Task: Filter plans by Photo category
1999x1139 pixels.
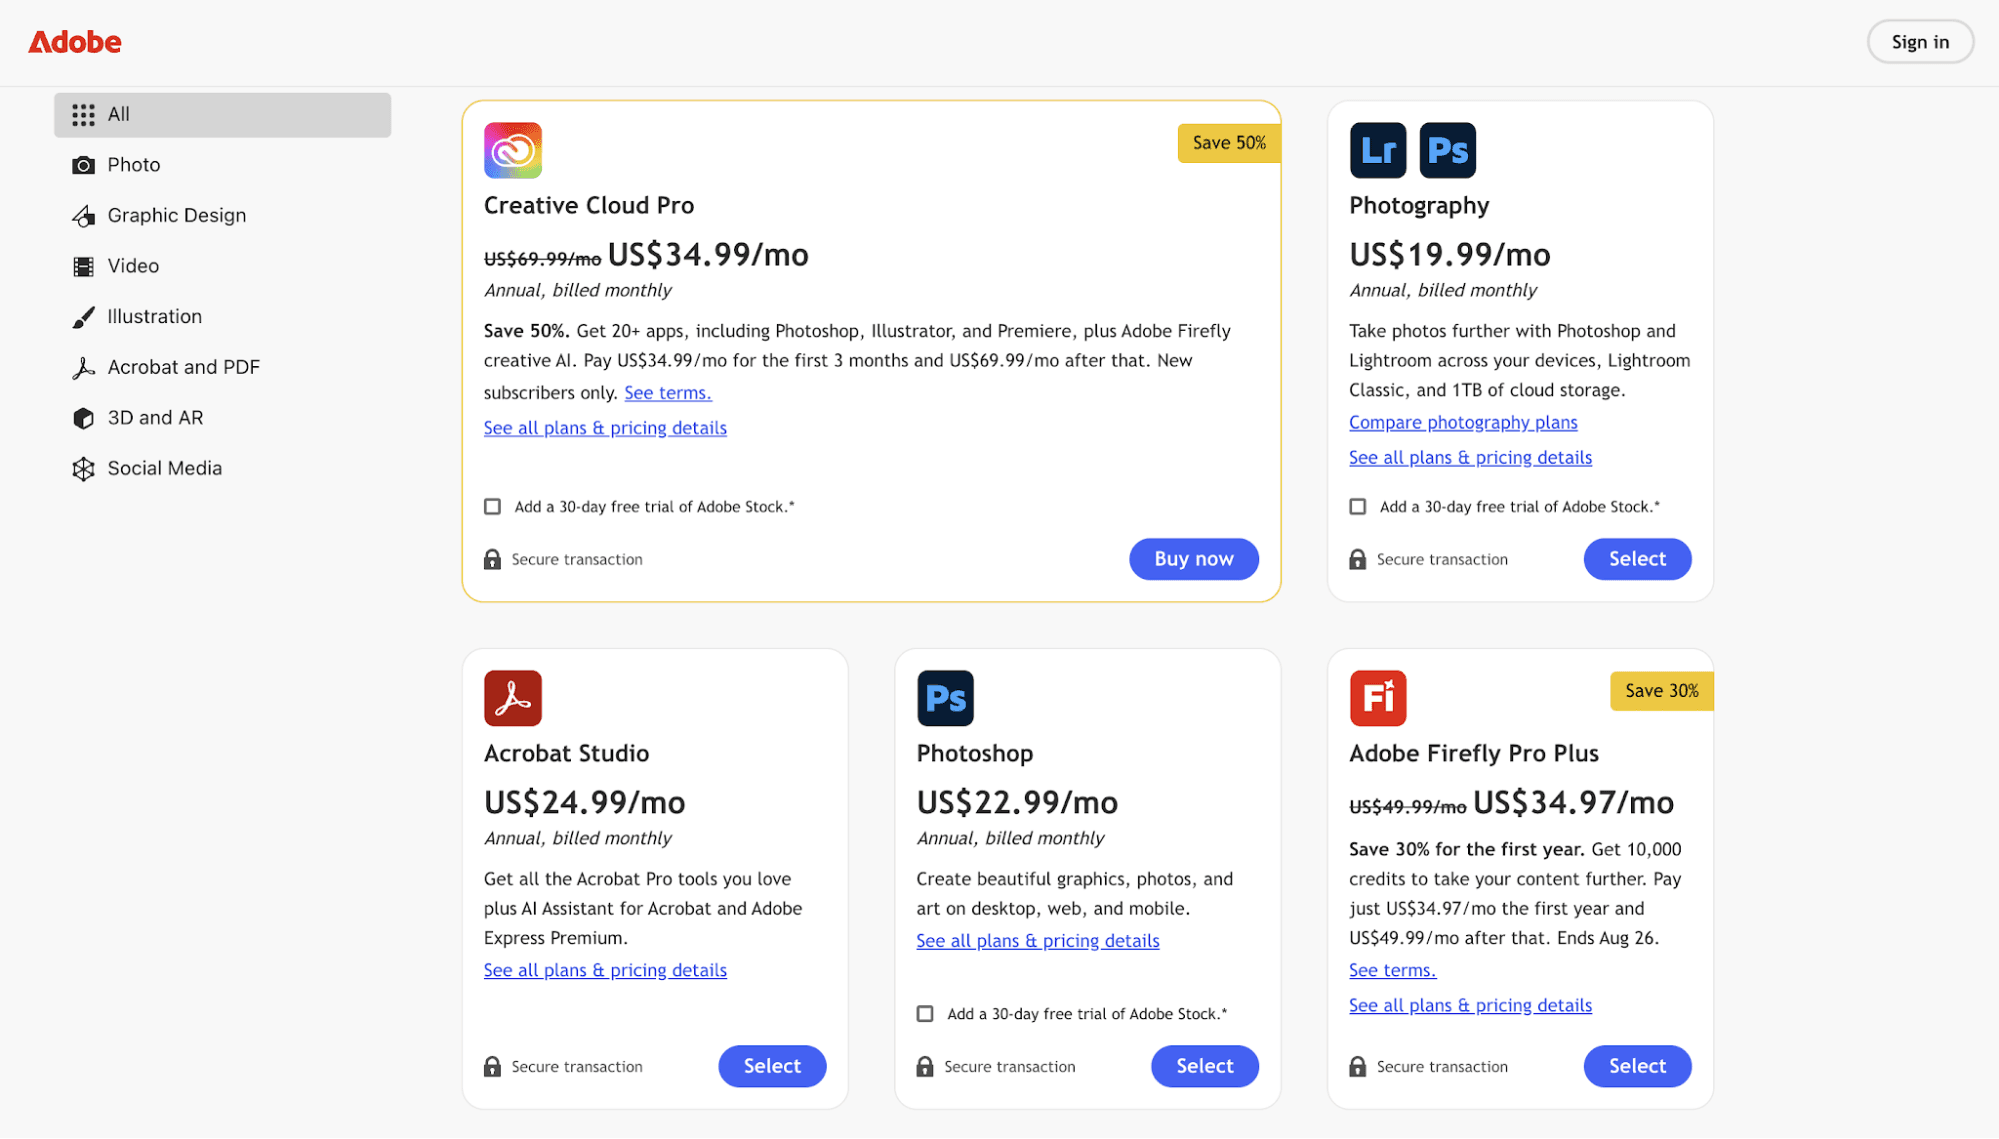Action: point(223,165)
